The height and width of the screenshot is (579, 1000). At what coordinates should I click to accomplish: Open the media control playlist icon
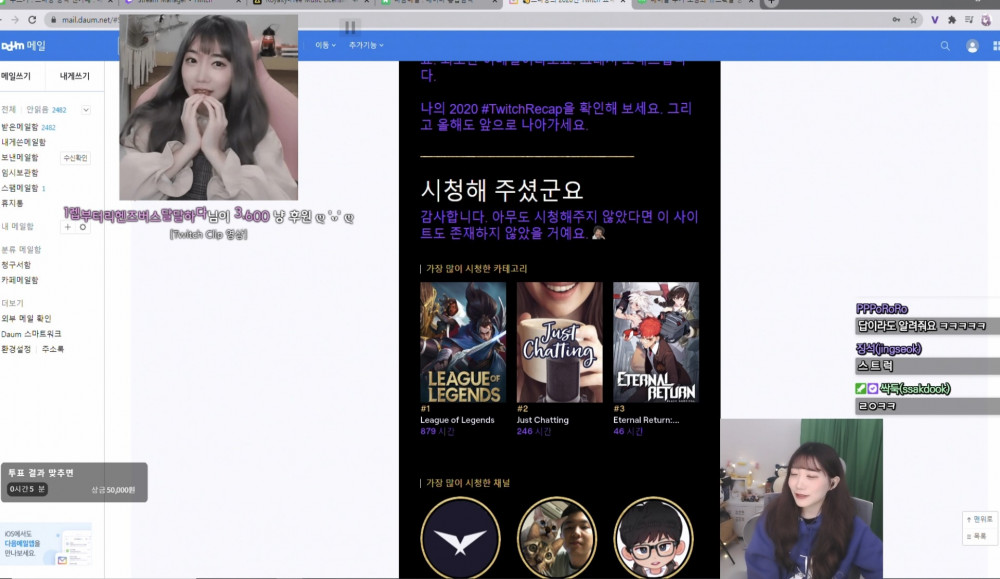pos(969,20)
